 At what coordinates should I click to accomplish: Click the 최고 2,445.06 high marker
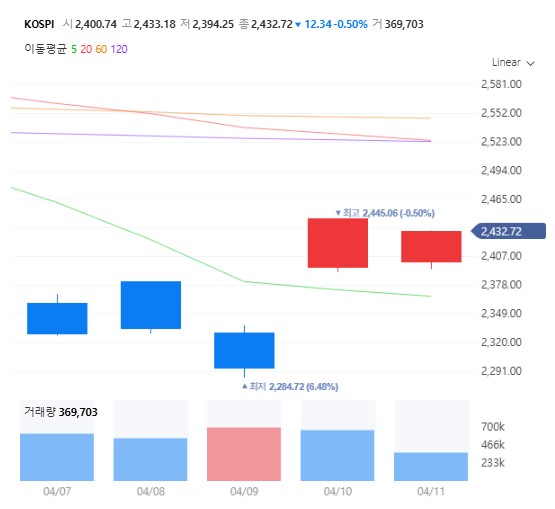[x=385, y=213]
